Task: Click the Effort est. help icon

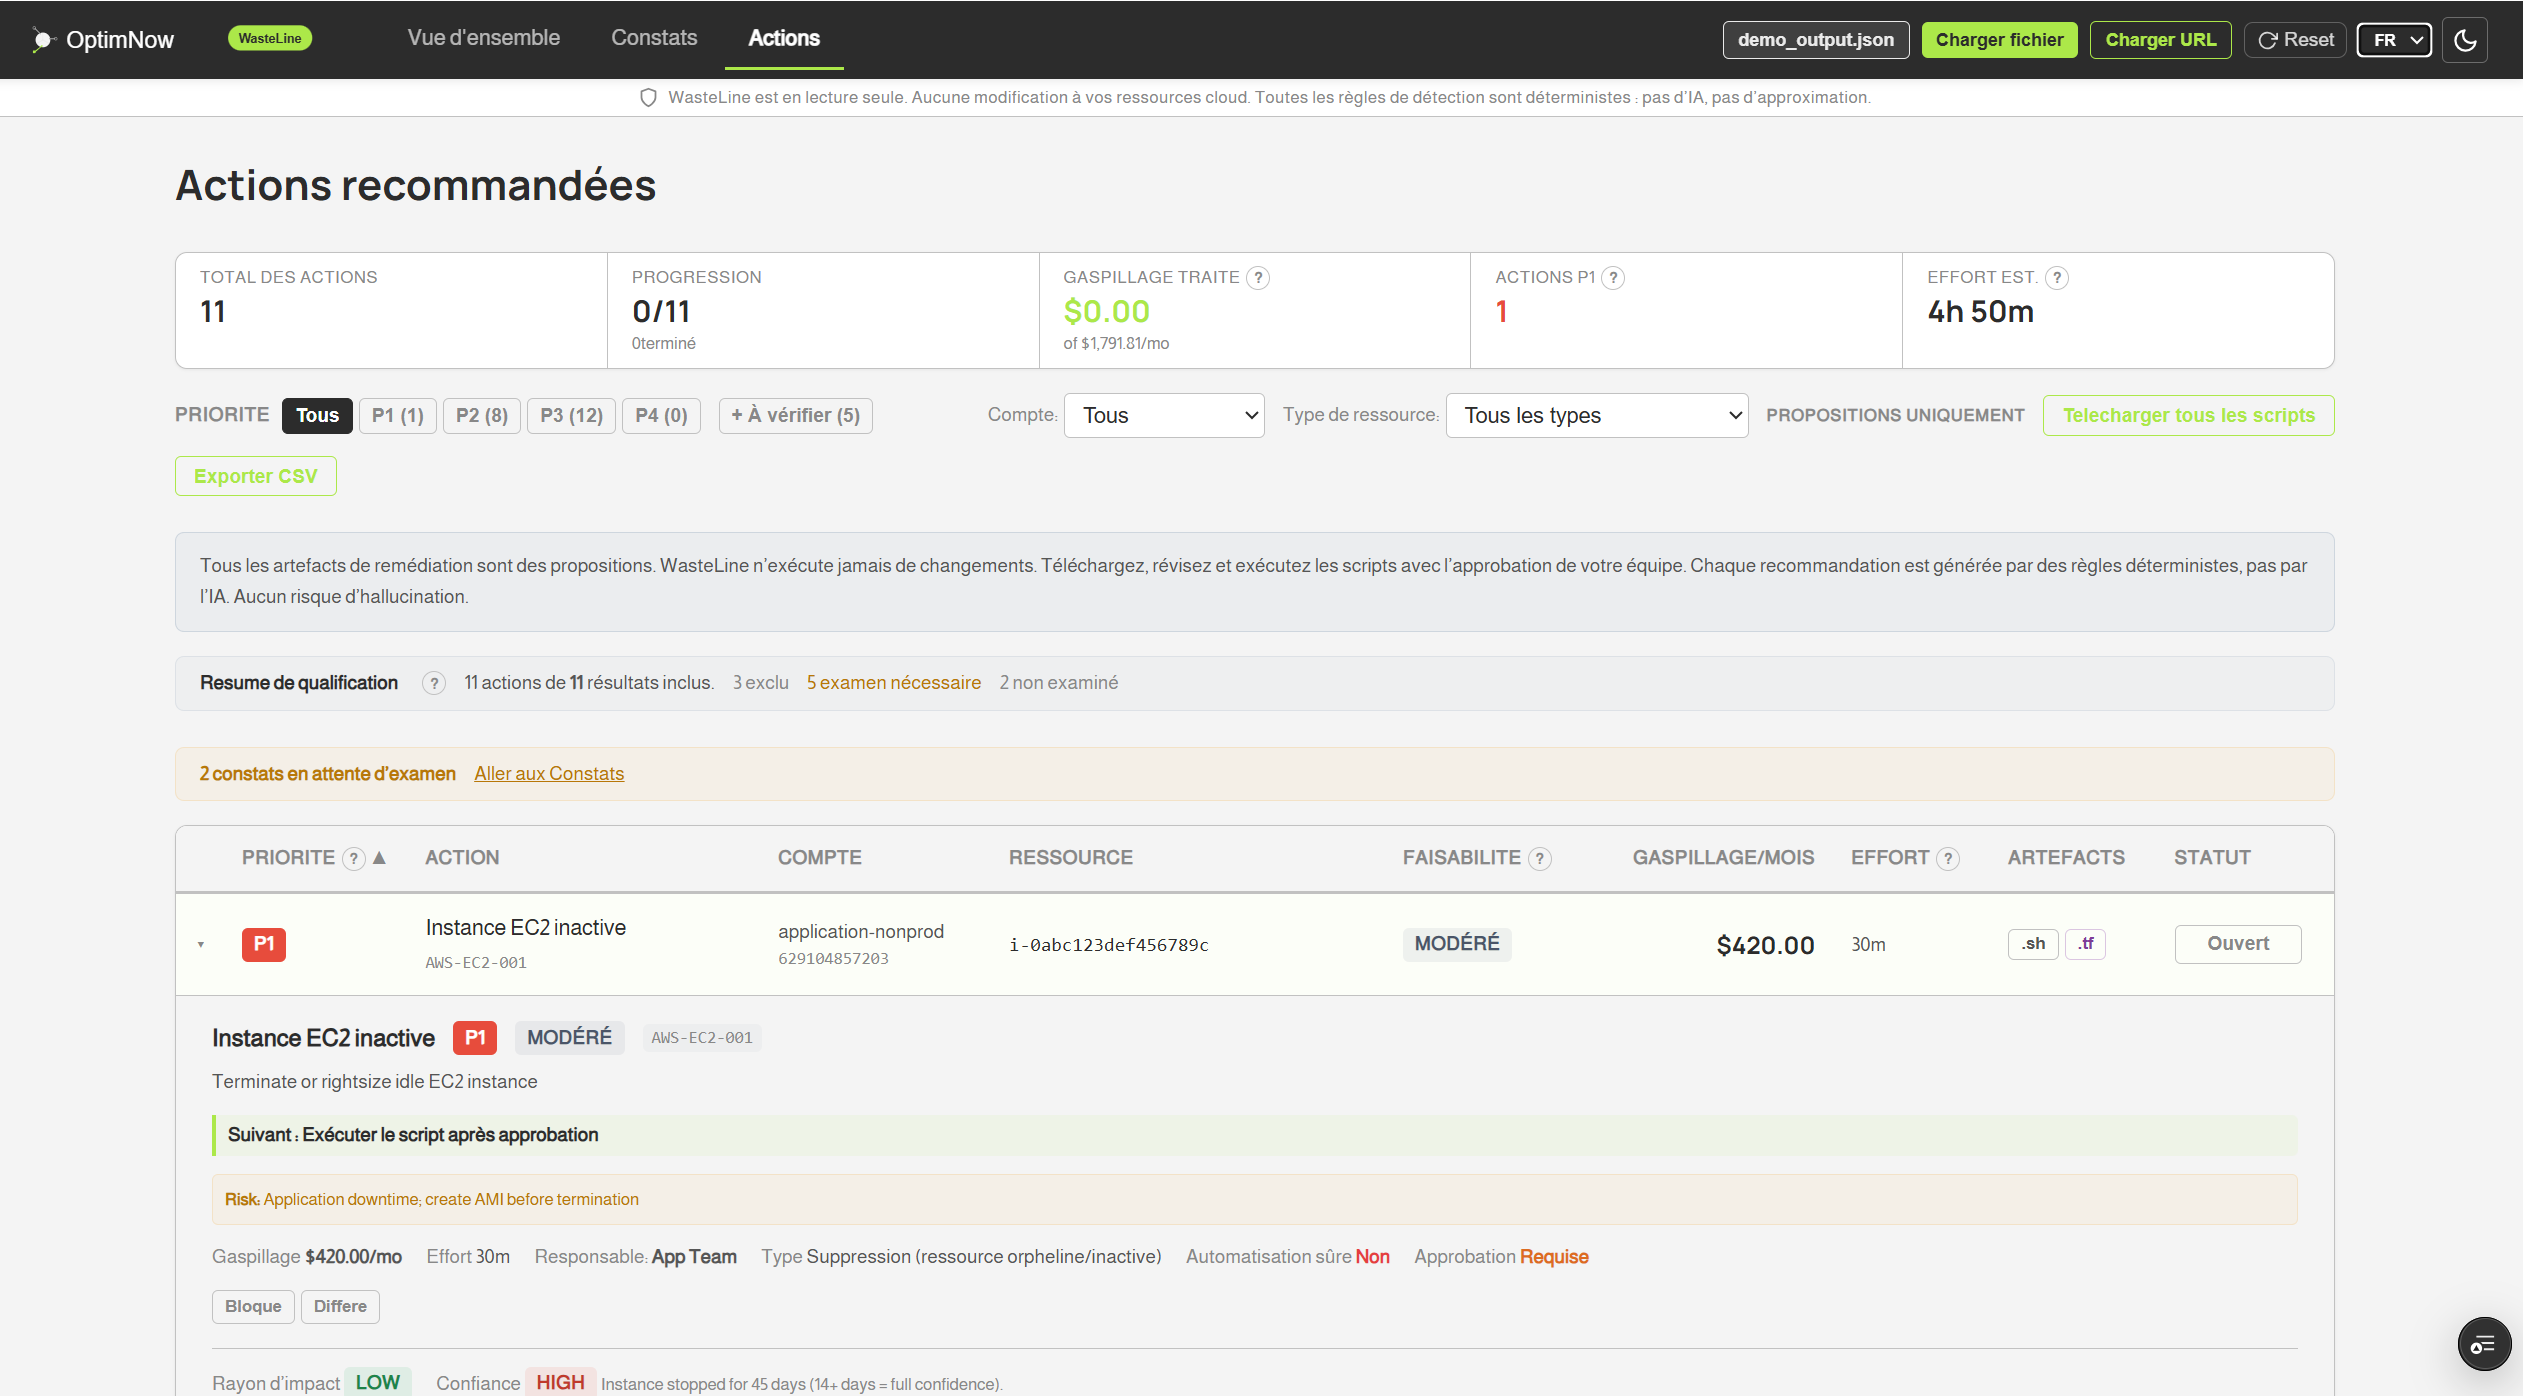Action: click(2057, 277)
